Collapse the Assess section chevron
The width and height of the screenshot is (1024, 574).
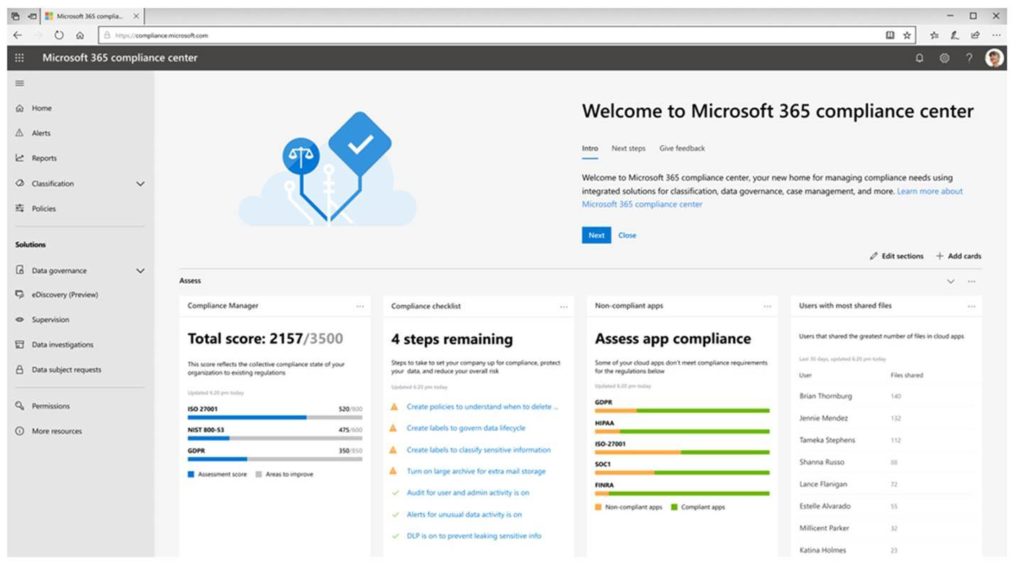pyautogui.click(x=951, y=281)
